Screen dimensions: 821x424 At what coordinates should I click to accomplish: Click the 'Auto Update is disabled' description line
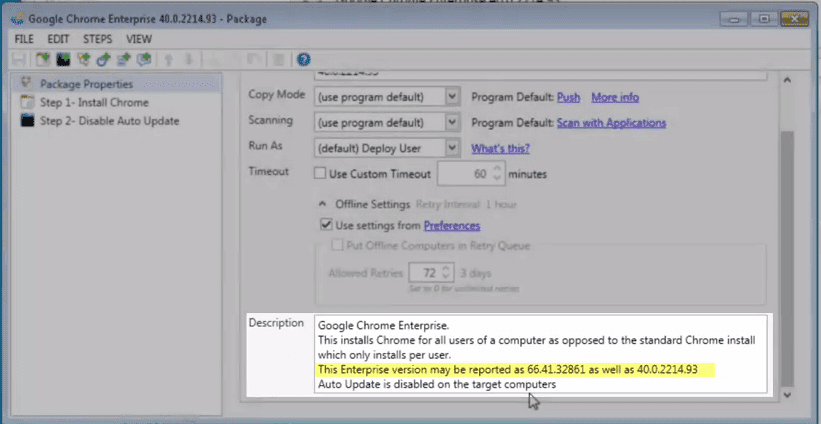pos(437,384)
